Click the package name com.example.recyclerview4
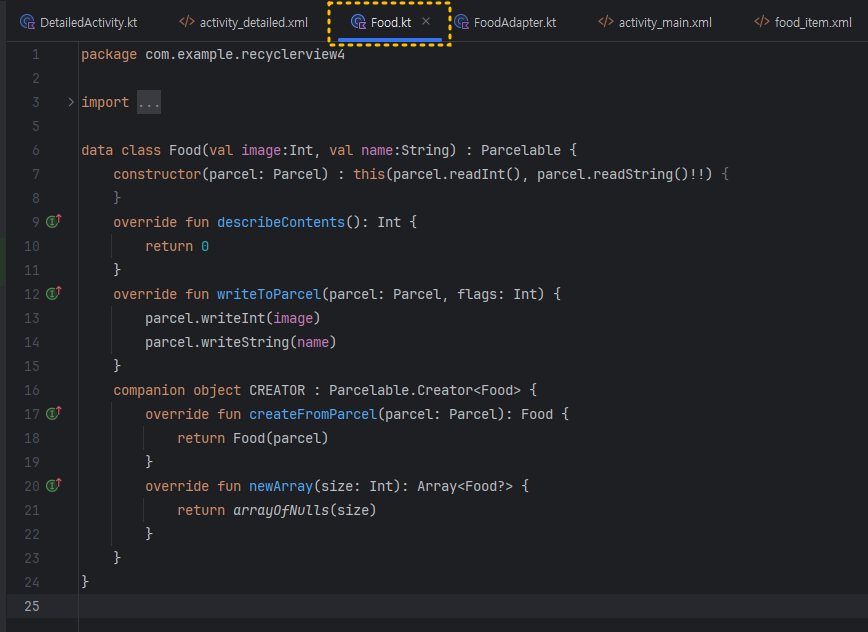The width and height of the screenshot is (868, 632). point(245,55)
